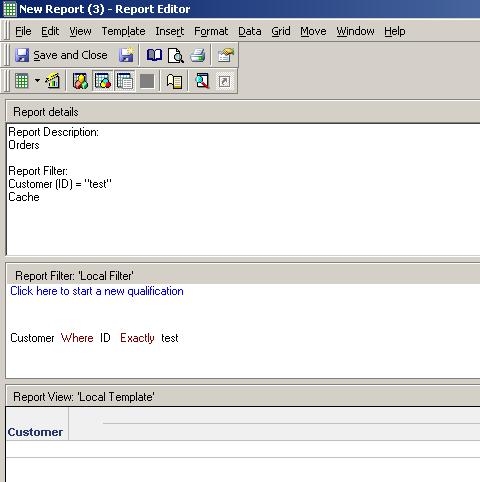Open print preview magnifier page icon
This screenshot has height=482, width=480.
[176, 55]
